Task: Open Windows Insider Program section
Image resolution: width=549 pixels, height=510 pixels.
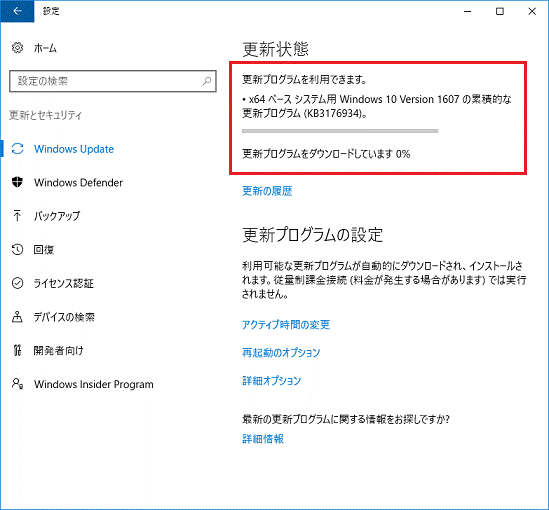Action: point(94,384)
